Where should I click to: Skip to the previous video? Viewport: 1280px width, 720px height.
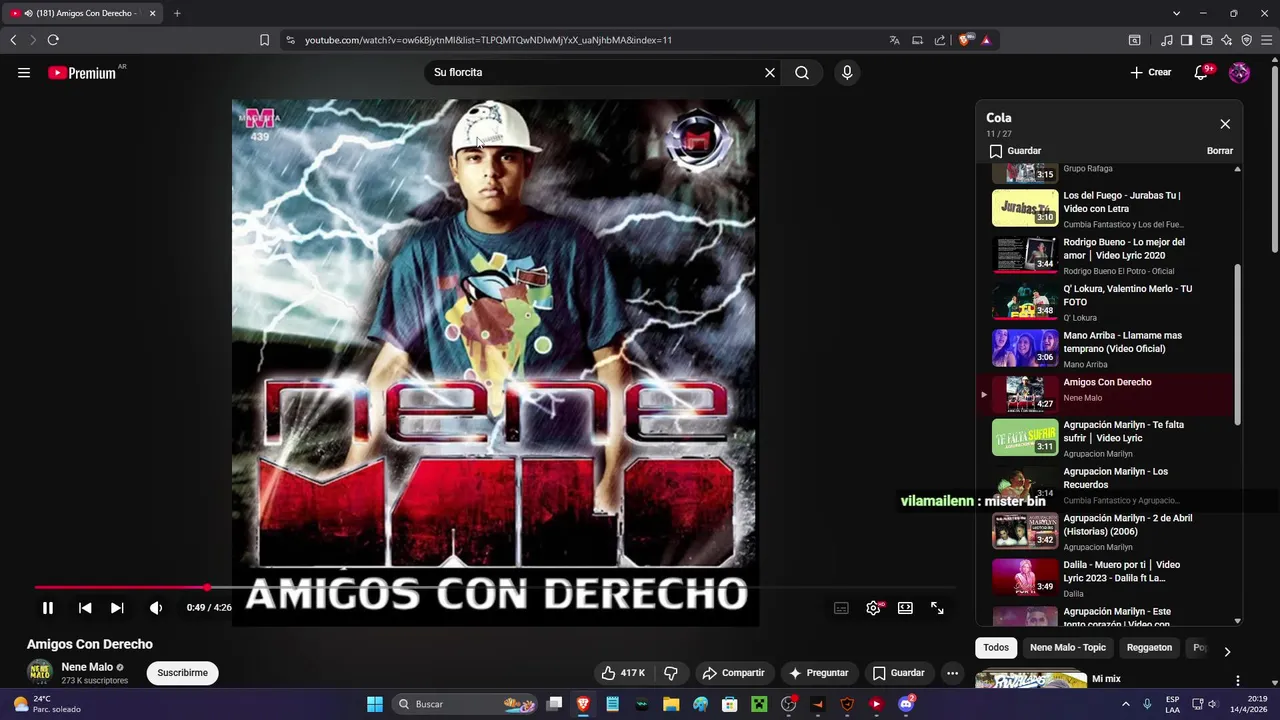pos(85,608)
